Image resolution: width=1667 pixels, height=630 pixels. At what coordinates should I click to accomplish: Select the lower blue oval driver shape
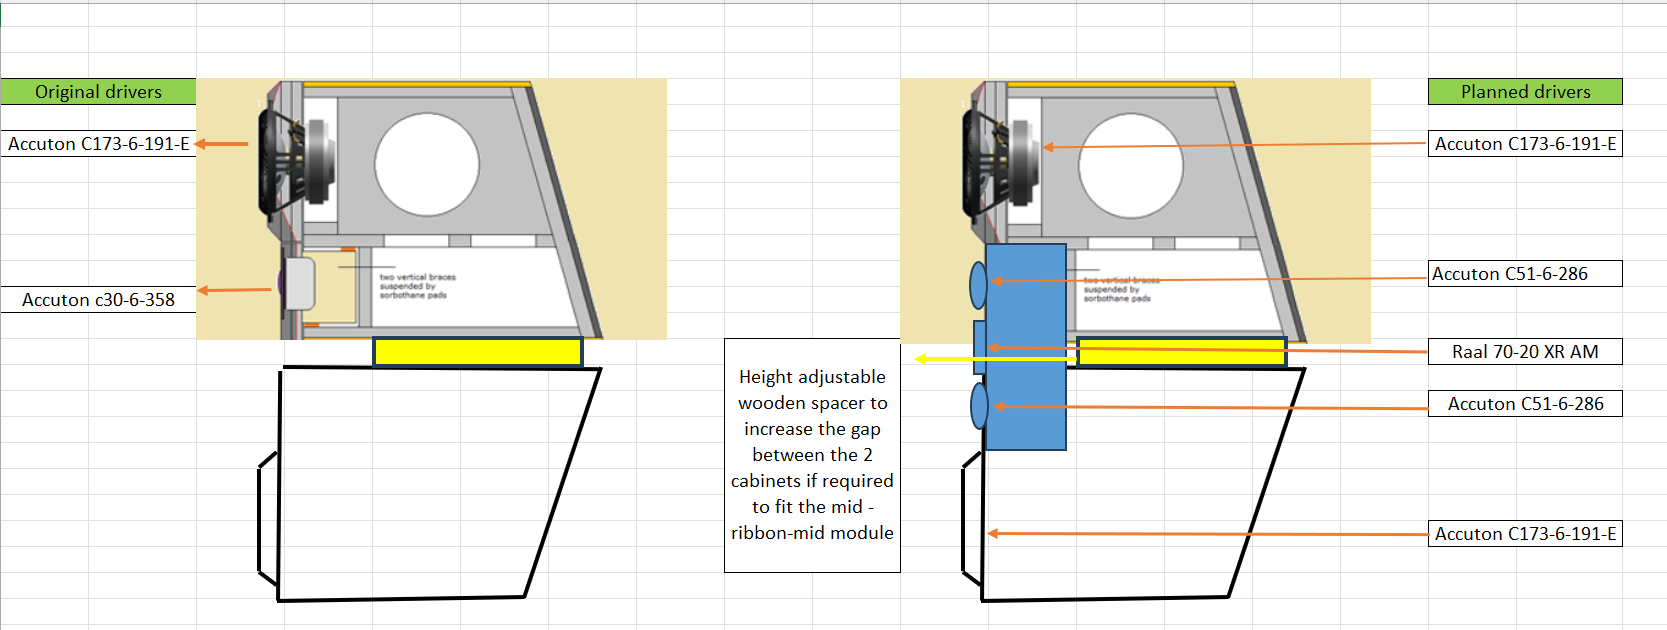[x=979, y=407]
